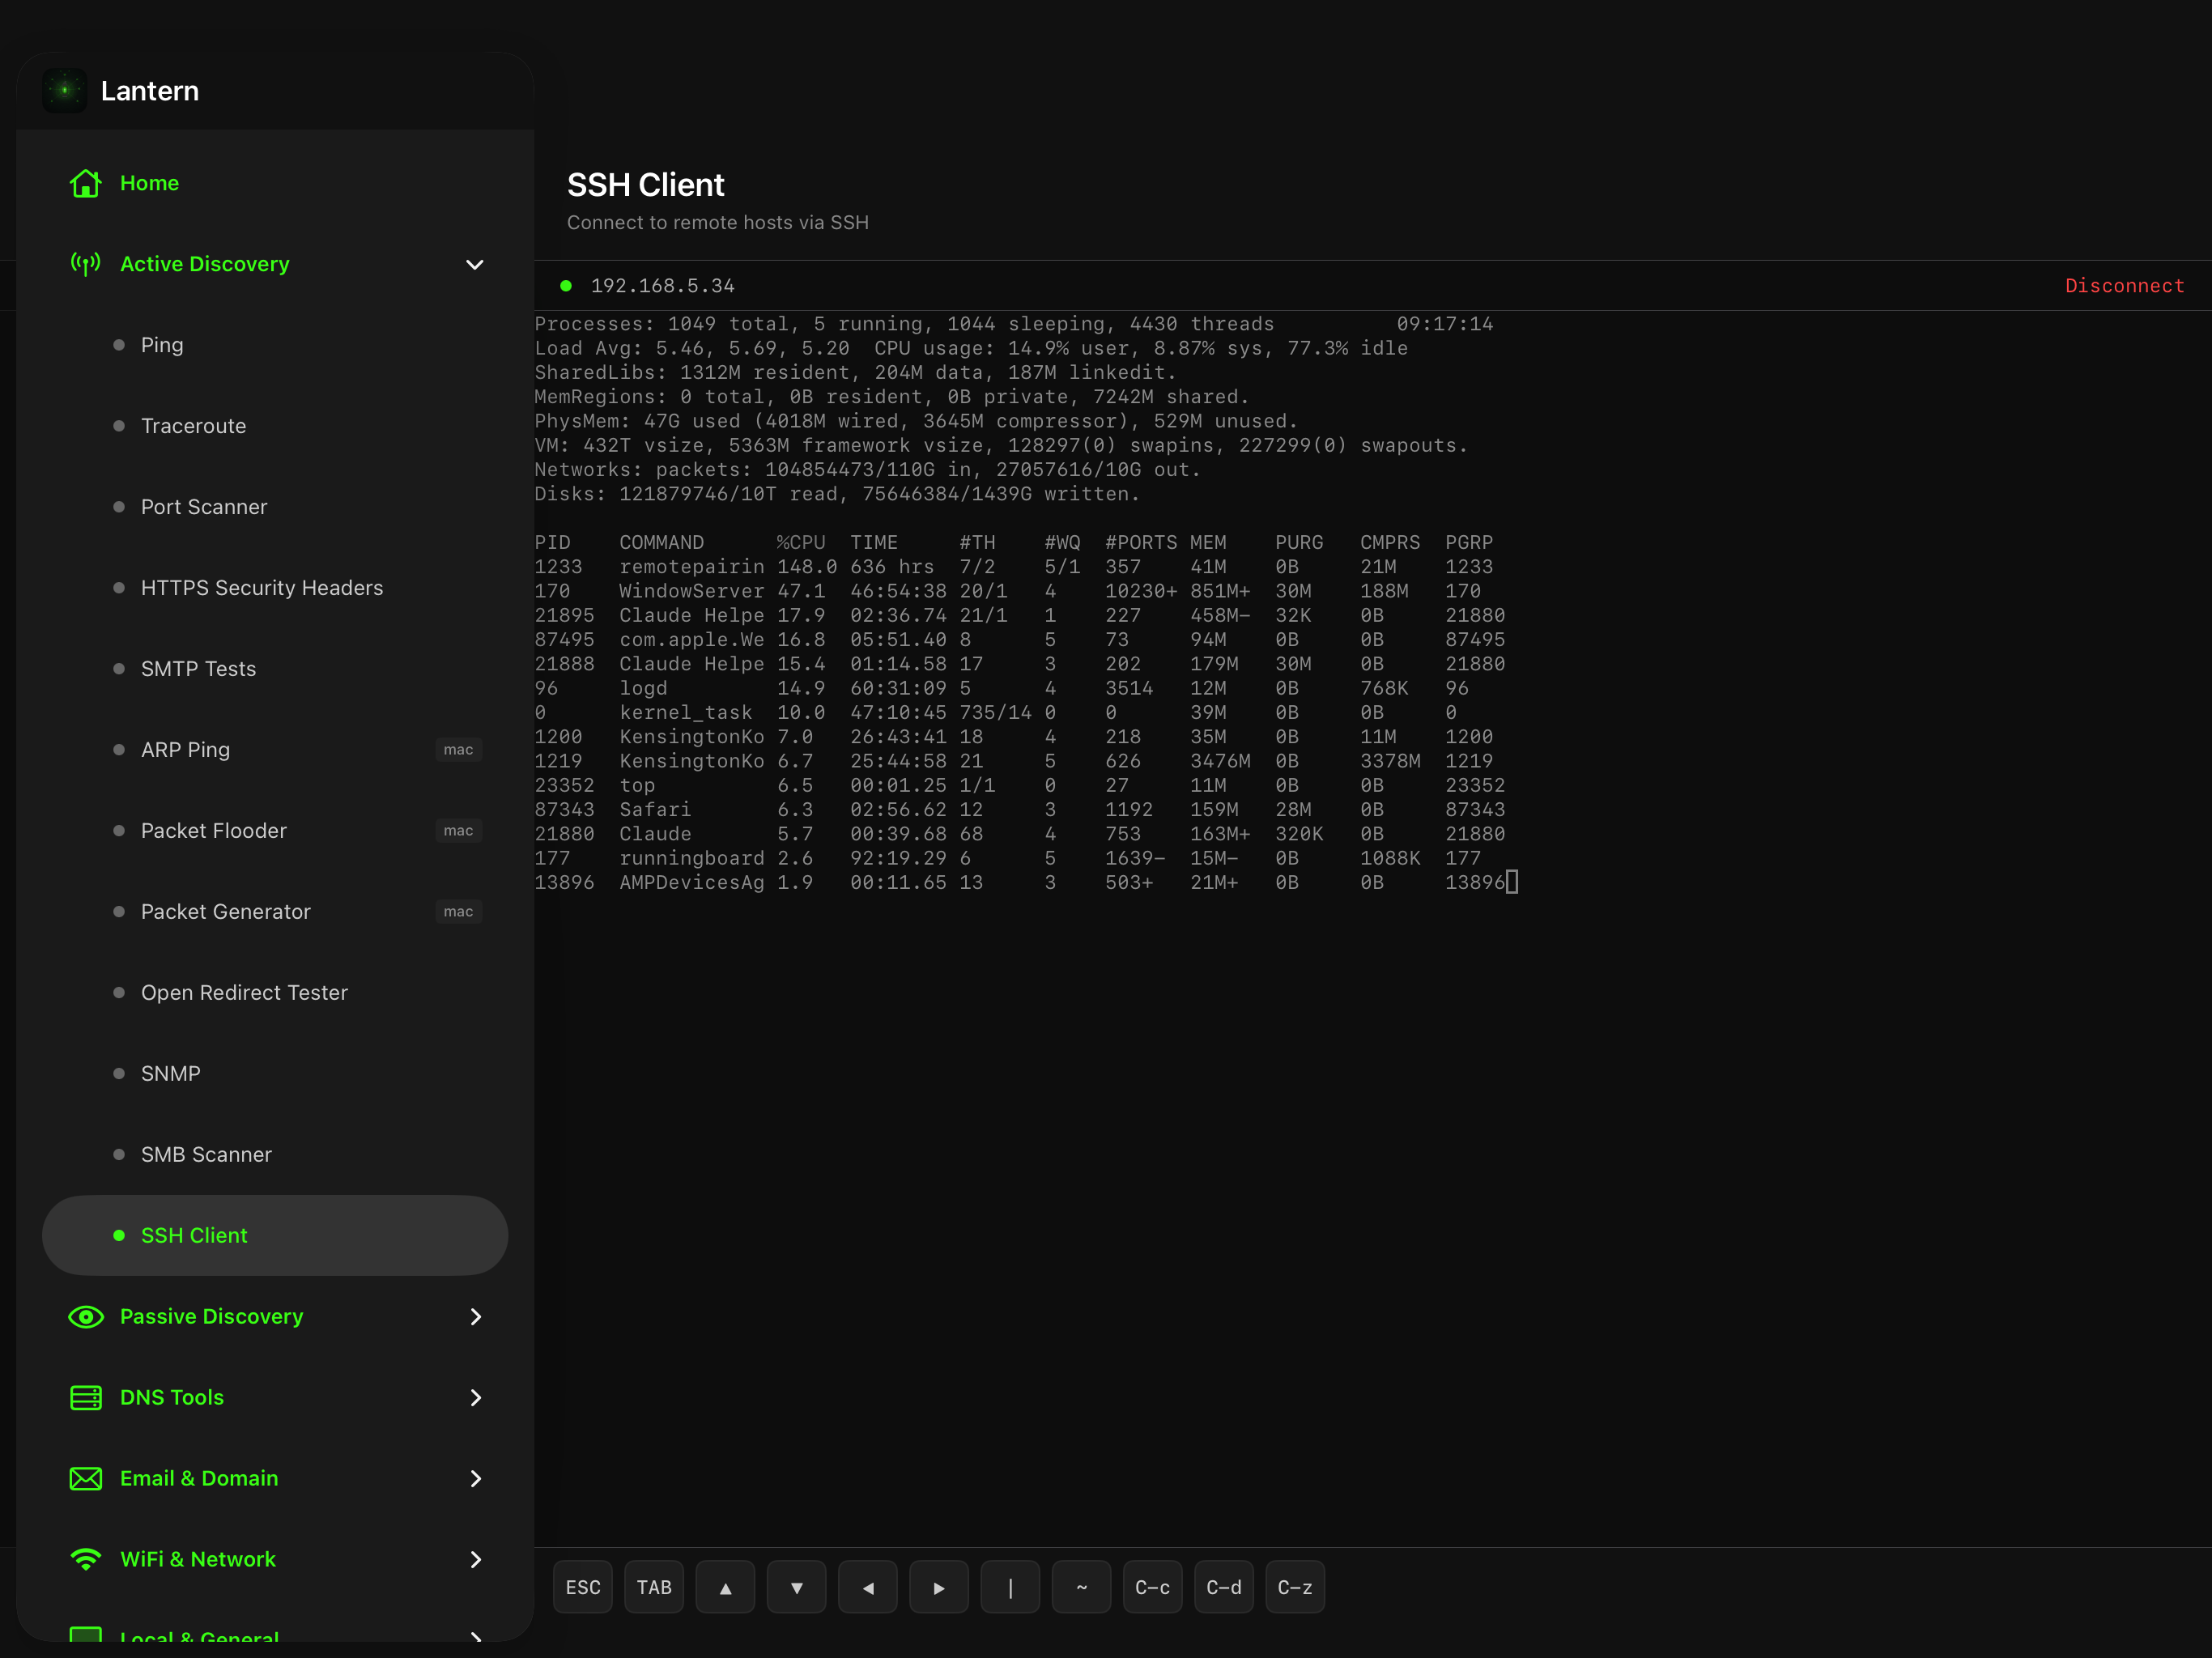Viewport: 2212px width, 1658px height.
Task: Select the Active Discovery antenna icon
Action: point(86,264)
